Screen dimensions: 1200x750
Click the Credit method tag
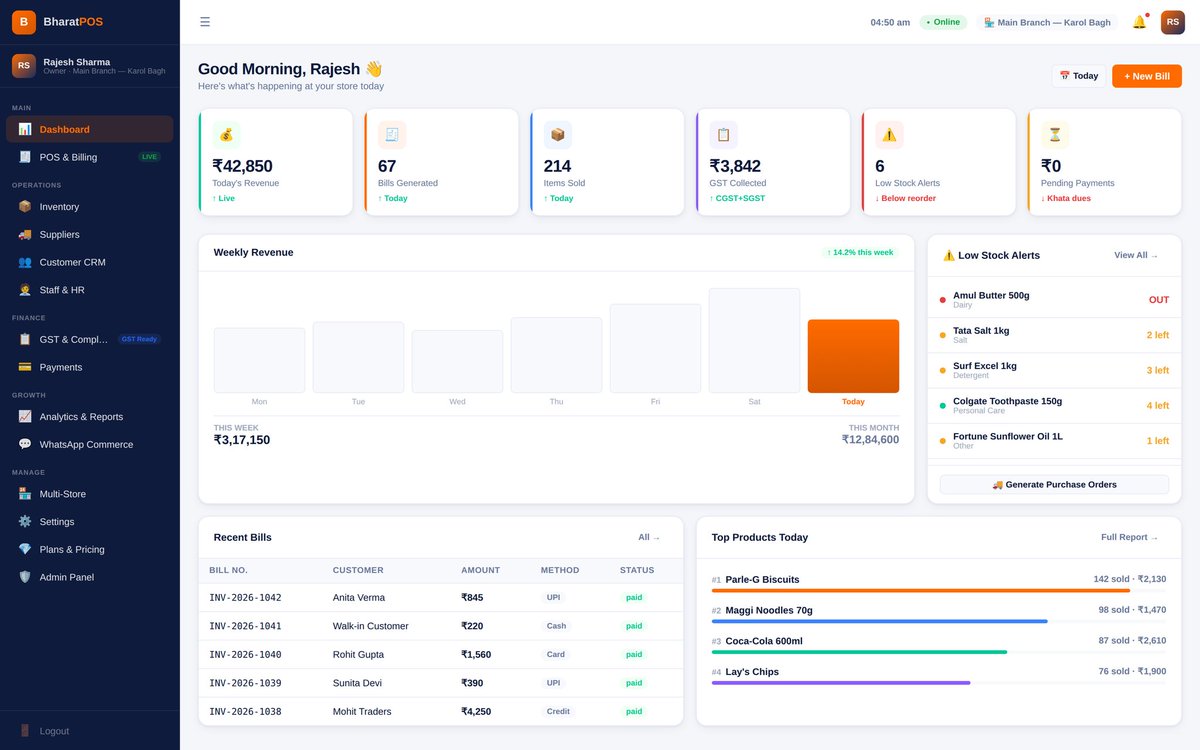pos(558,712)
